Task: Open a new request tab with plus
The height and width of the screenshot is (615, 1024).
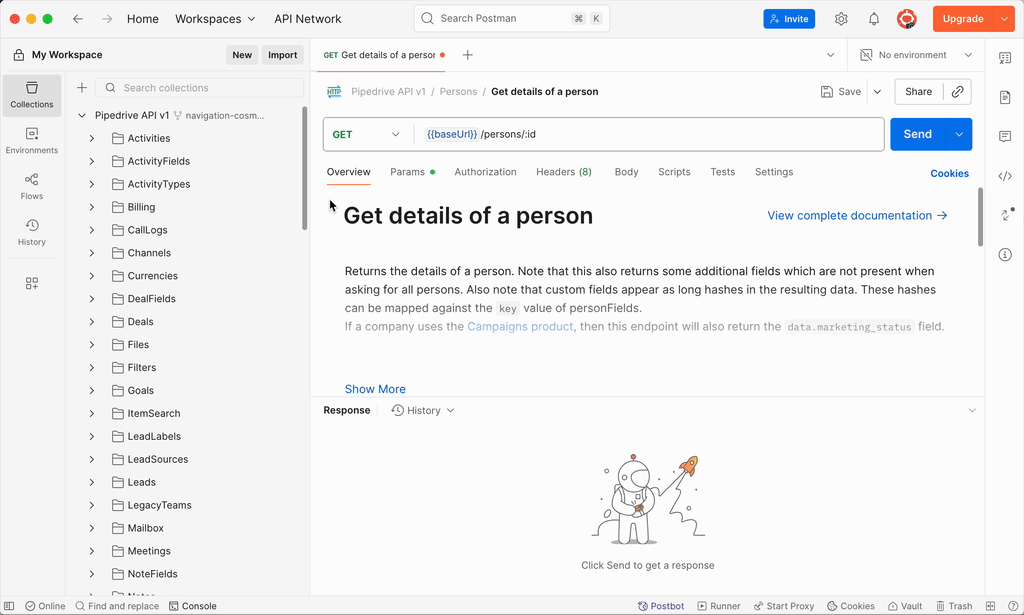Action: [468, 55]
